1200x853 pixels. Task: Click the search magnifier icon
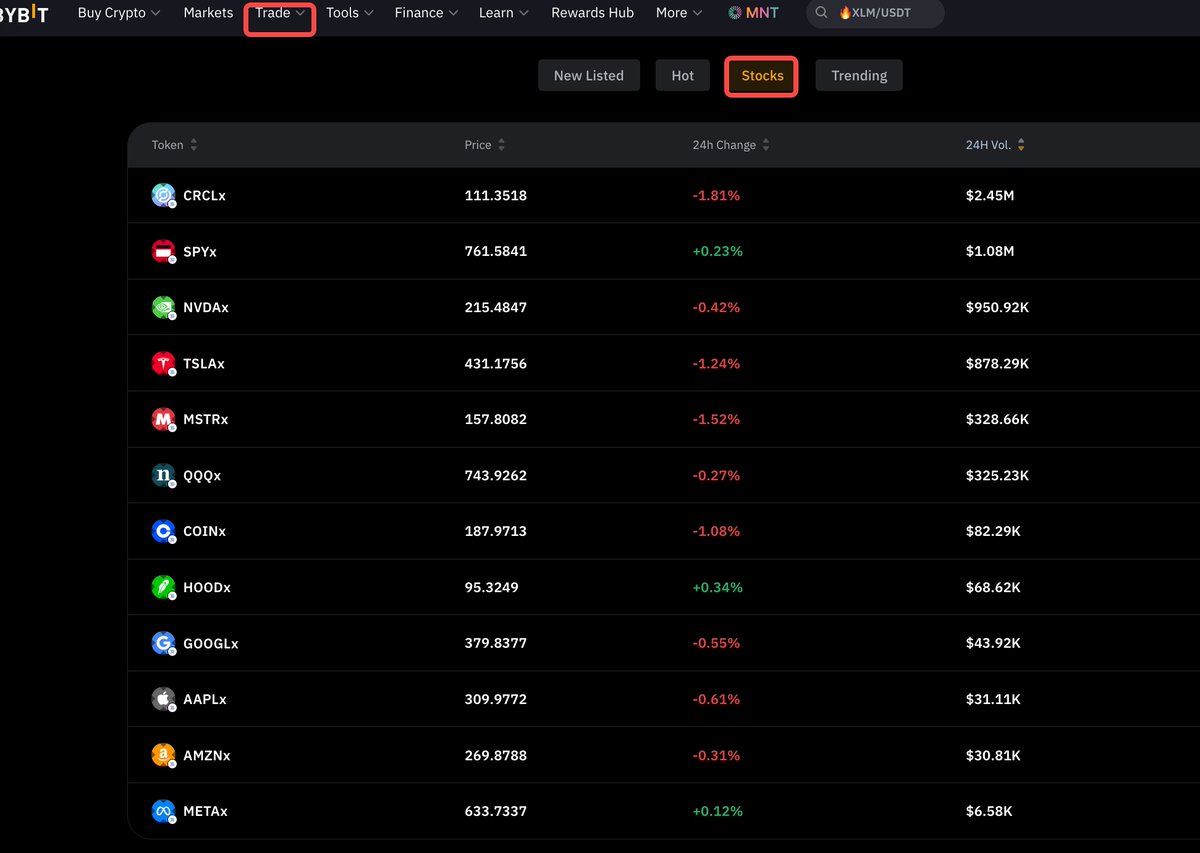[x=822, y=13]
